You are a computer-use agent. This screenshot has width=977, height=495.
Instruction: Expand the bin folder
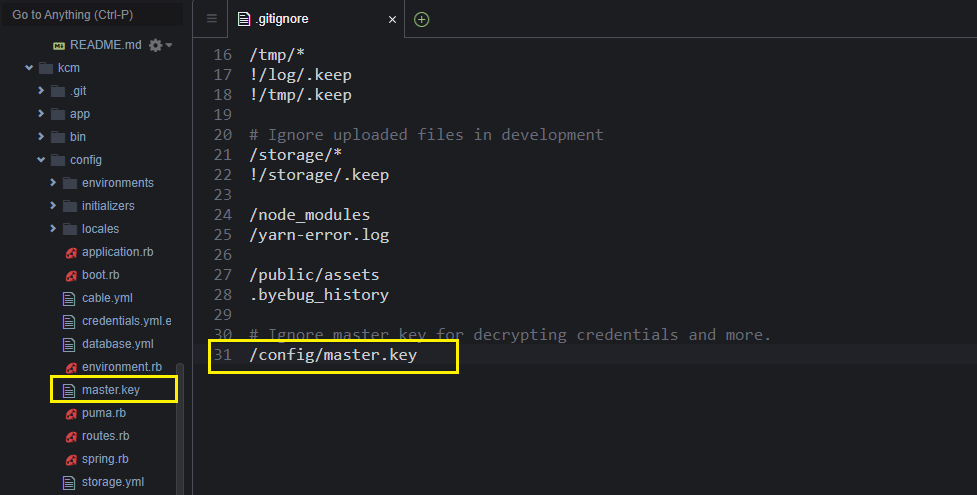coord(41,137)
